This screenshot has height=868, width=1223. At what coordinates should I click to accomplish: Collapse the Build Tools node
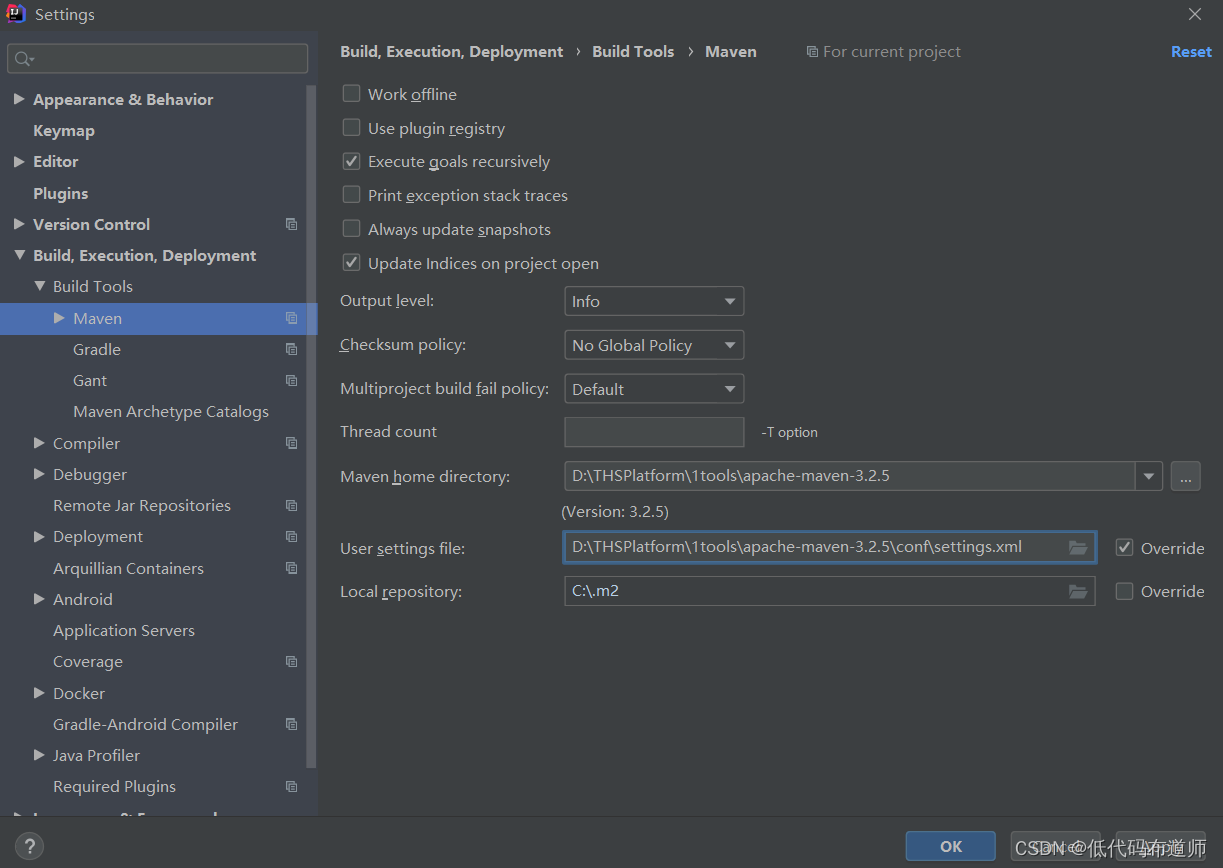click(39, 286)
